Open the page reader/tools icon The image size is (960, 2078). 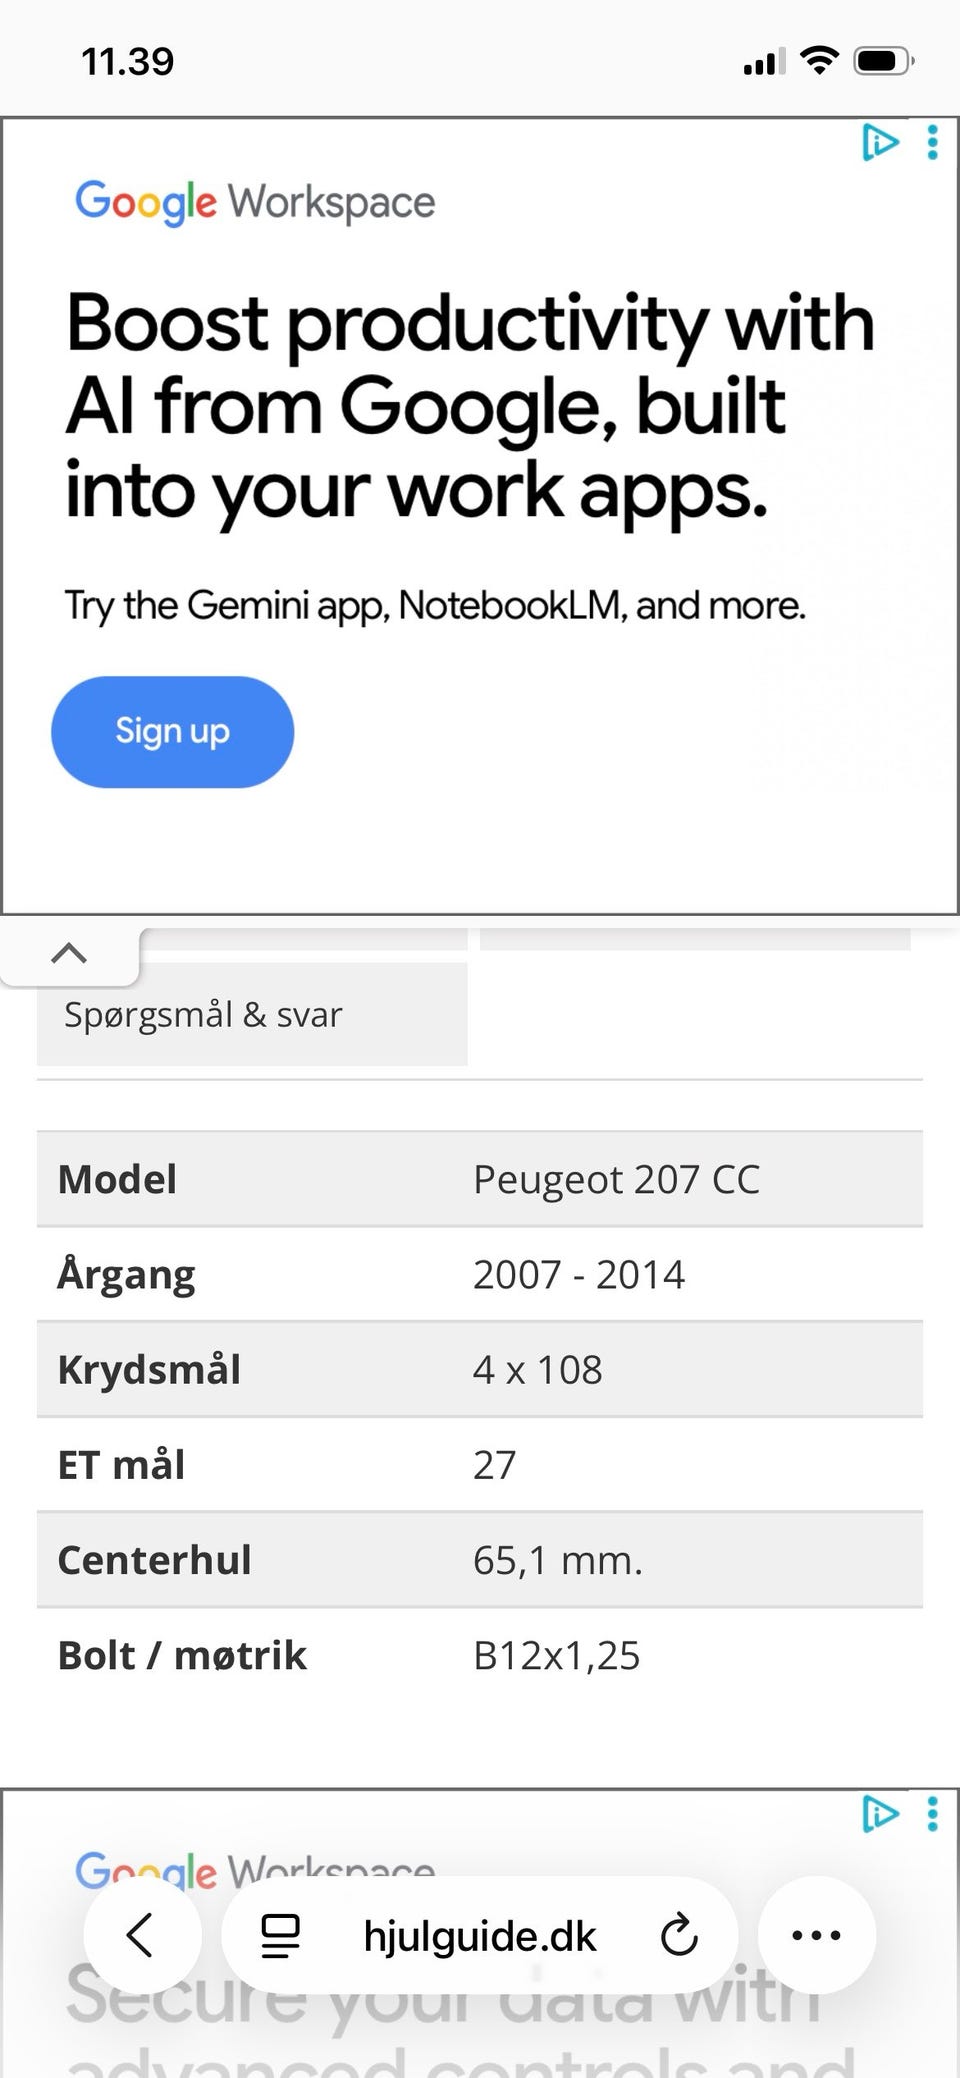tap(280, 1935)
